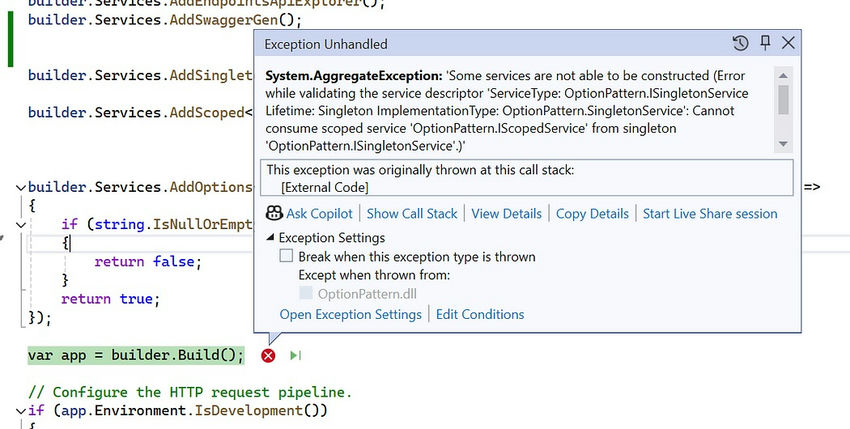Viewport: 850px width, 429px height.
Task: Click the exception message scrollbar down arrow
Action: click(783, 144)
